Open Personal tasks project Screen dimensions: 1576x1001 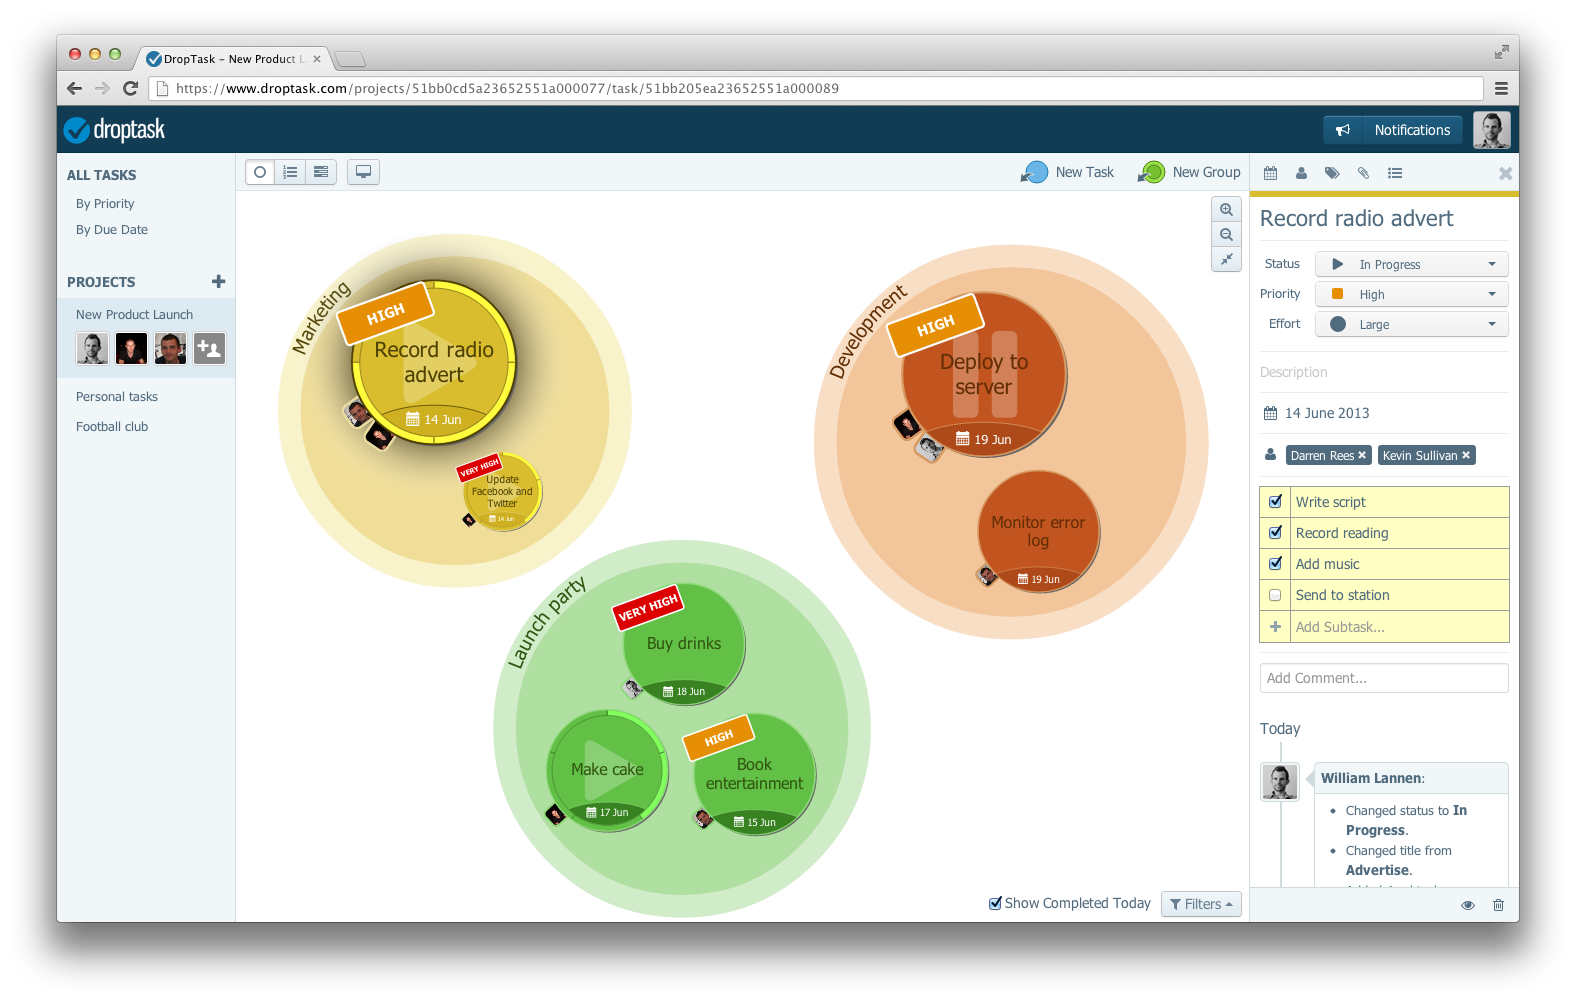click(x=117, y=397)
